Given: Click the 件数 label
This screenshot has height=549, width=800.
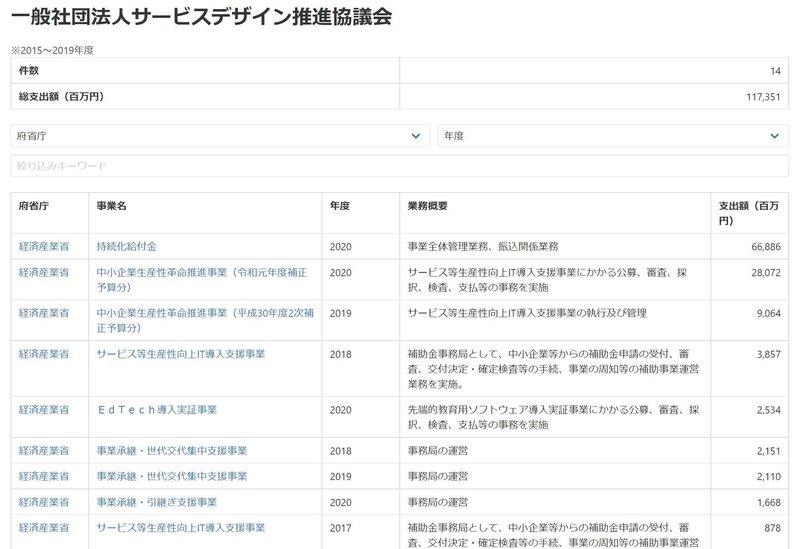Looking at the screenshot, I should click(x=29, y=70).
